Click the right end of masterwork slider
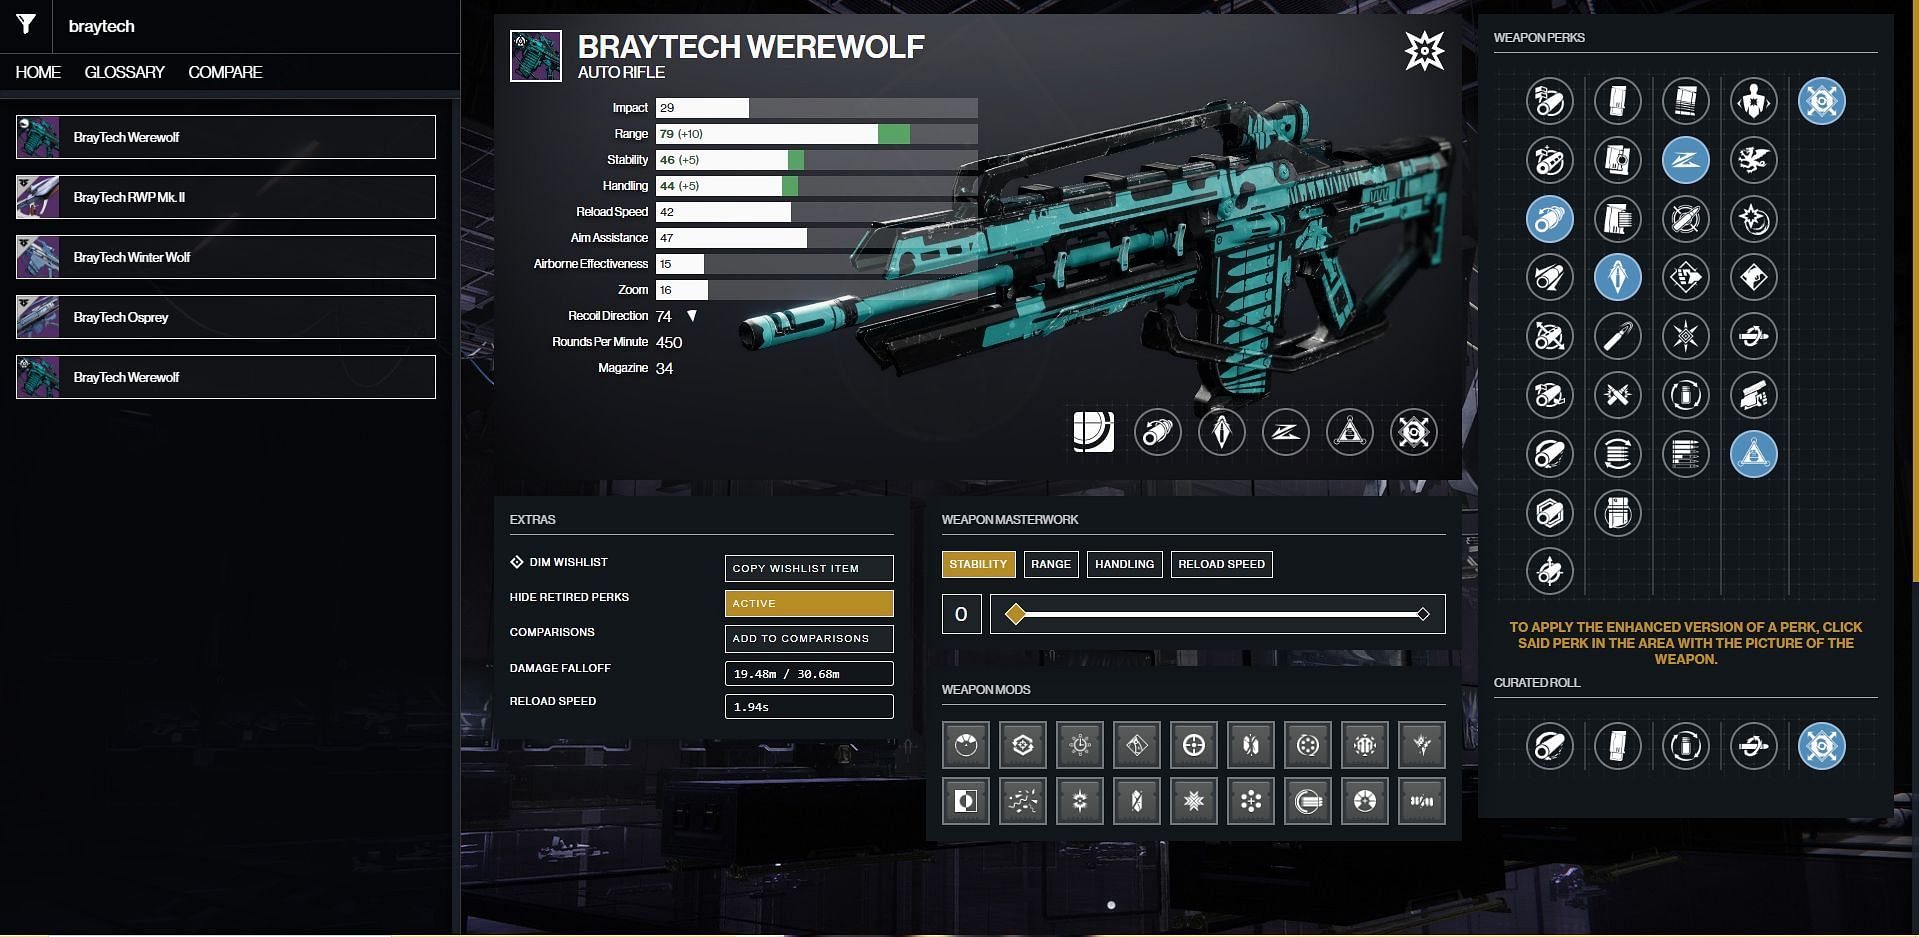The image size is (1919, 937). [1423, 614]
